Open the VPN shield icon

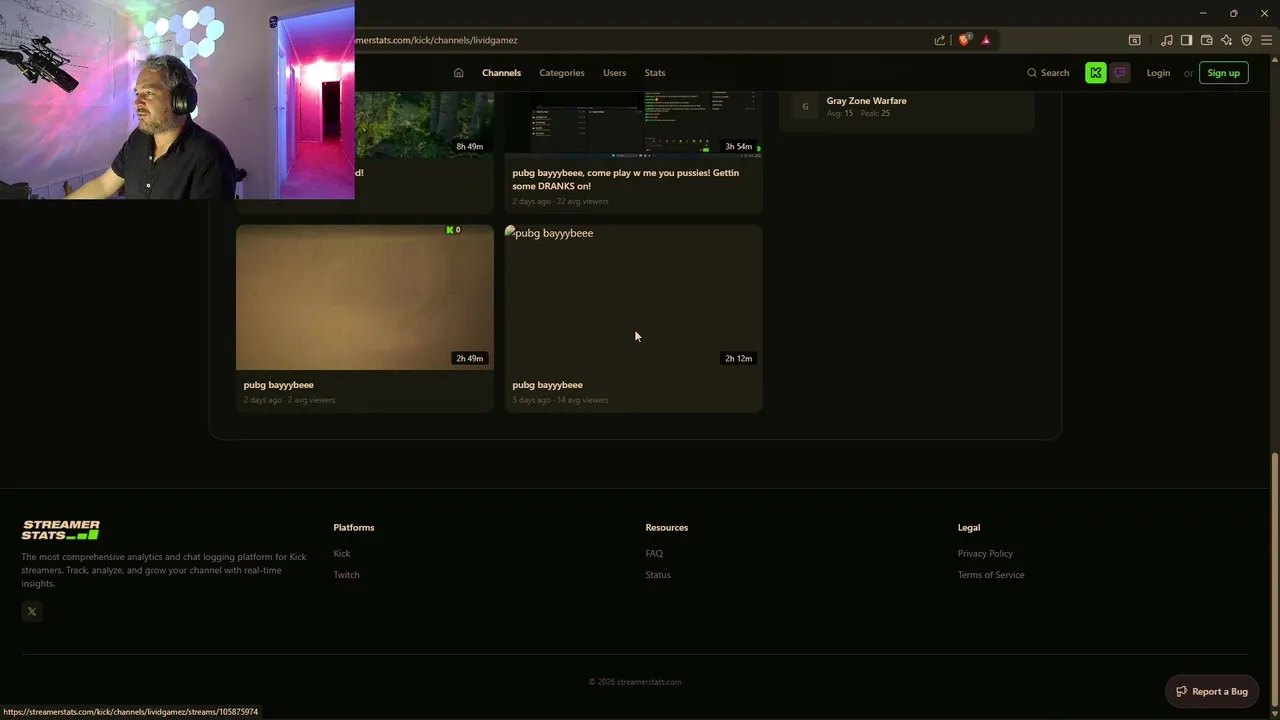tap(1246, 40)
